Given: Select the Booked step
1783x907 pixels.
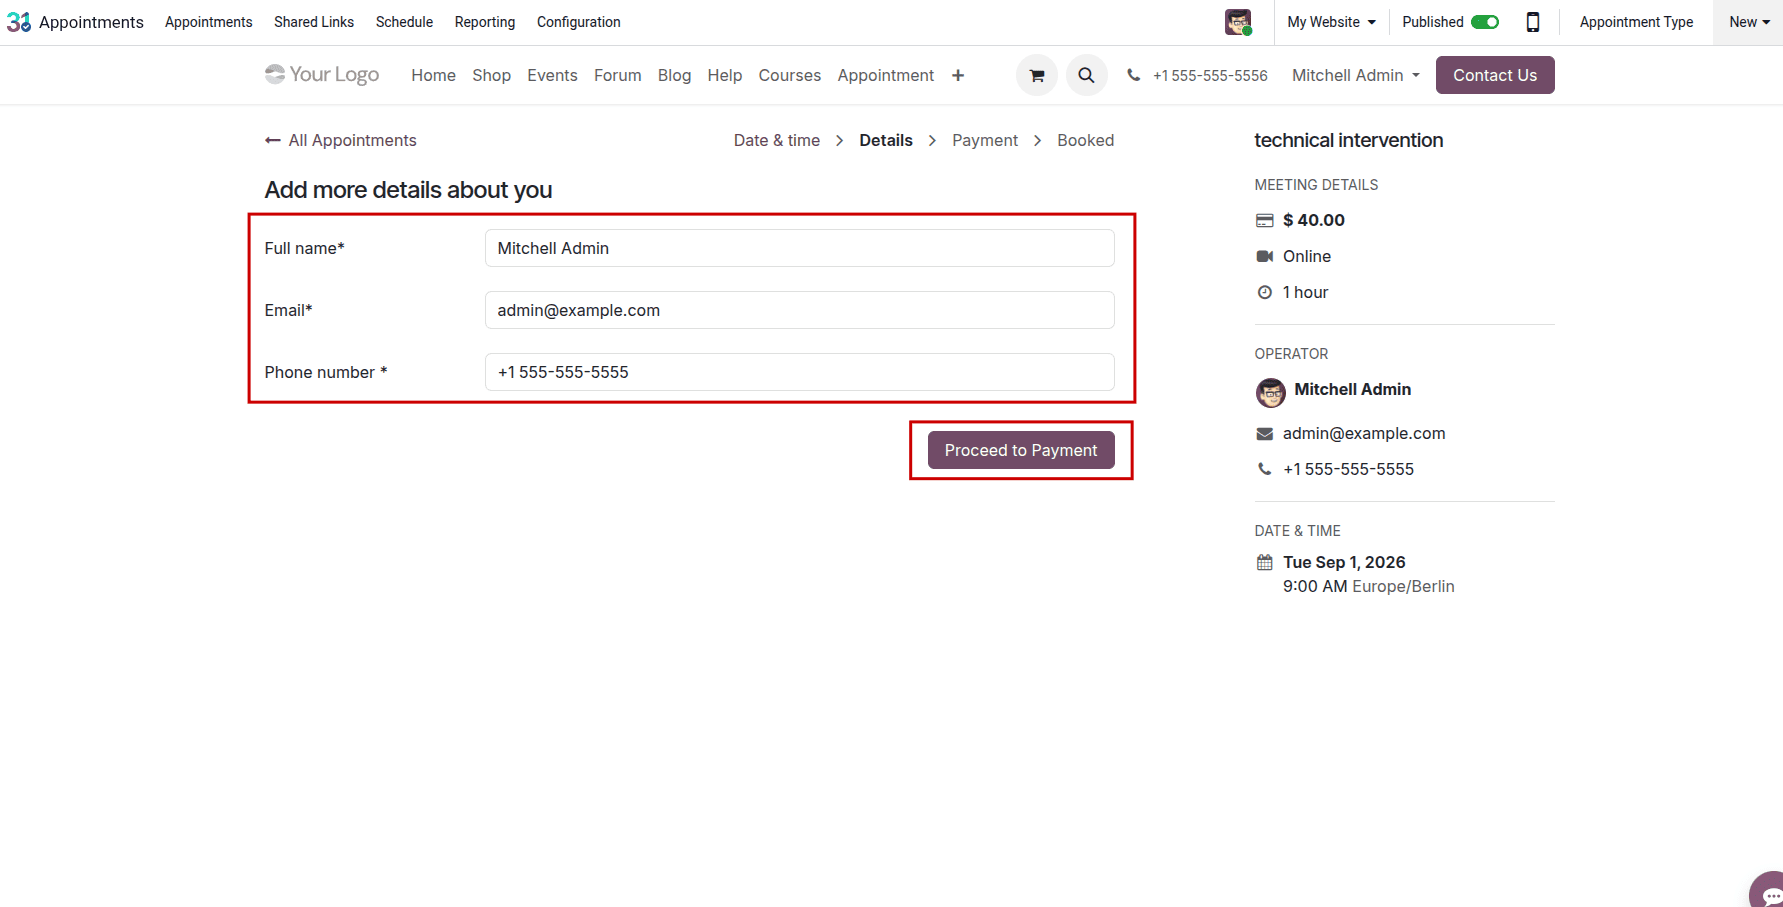Looking at the screenshot, I should tap(1085, 140).
